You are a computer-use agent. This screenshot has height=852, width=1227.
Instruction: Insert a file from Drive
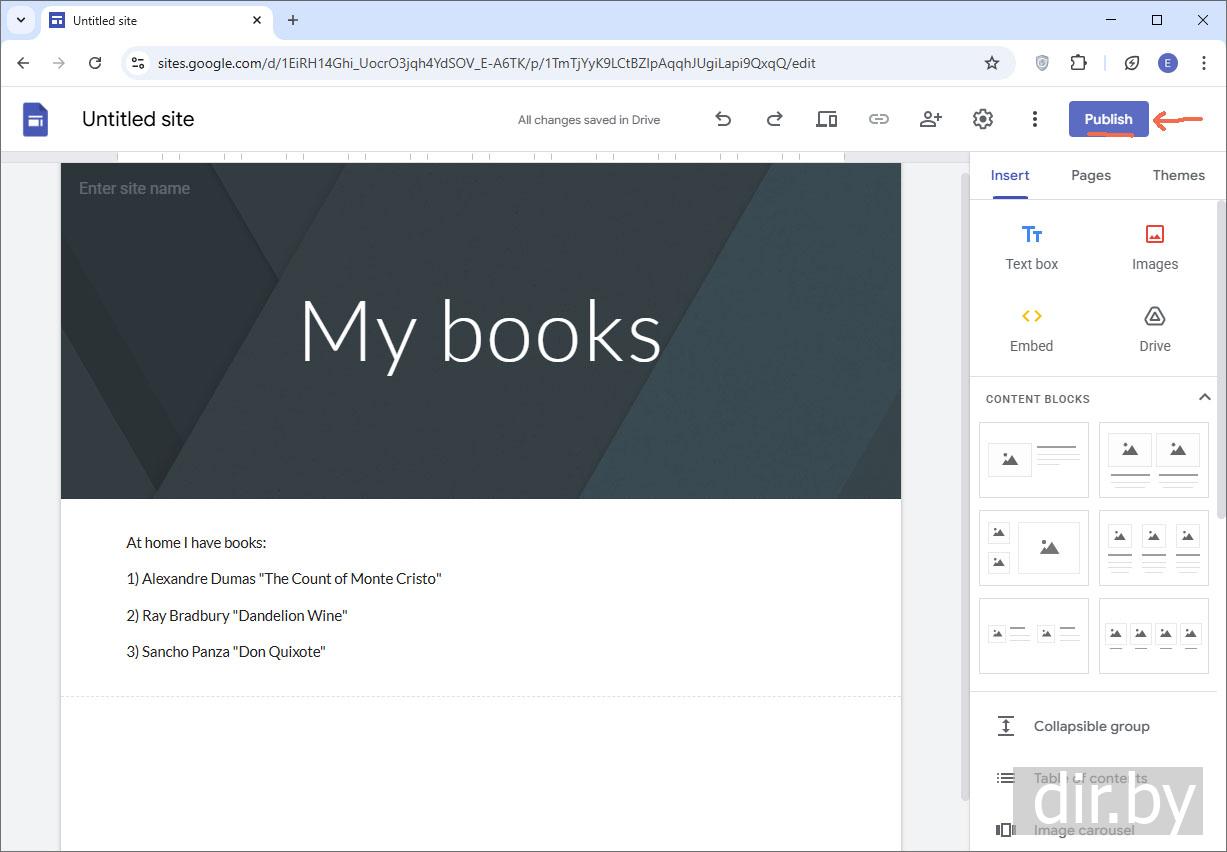point(1154,329)
